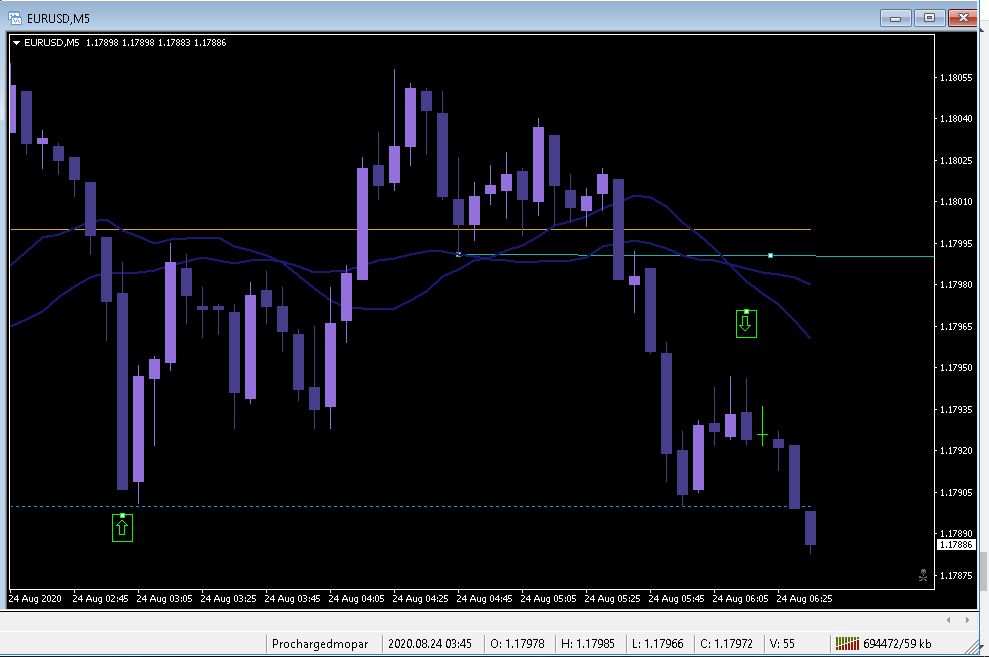Close the EURUSD,M5 chart window

[963, 18]
